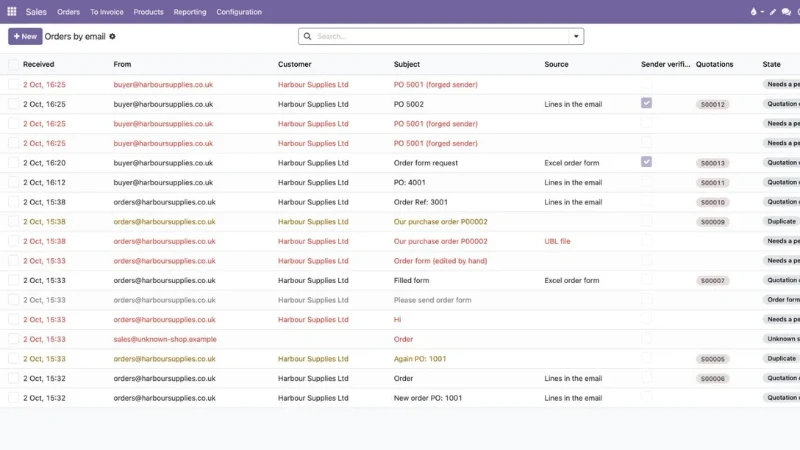
Task: Open quotation tag S00009
Action: point(712,222)
